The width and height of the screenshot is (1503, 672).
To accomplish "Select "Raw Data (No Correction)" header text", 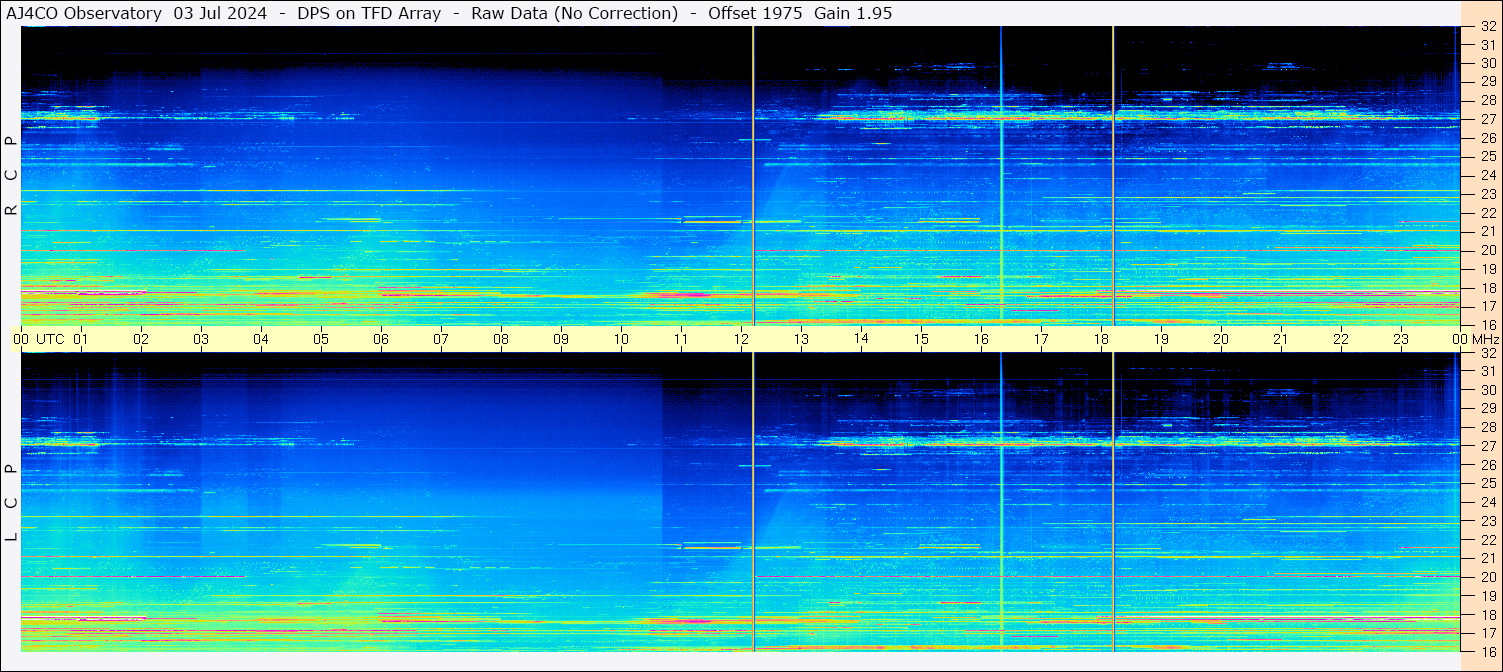I will coord(575,13).
